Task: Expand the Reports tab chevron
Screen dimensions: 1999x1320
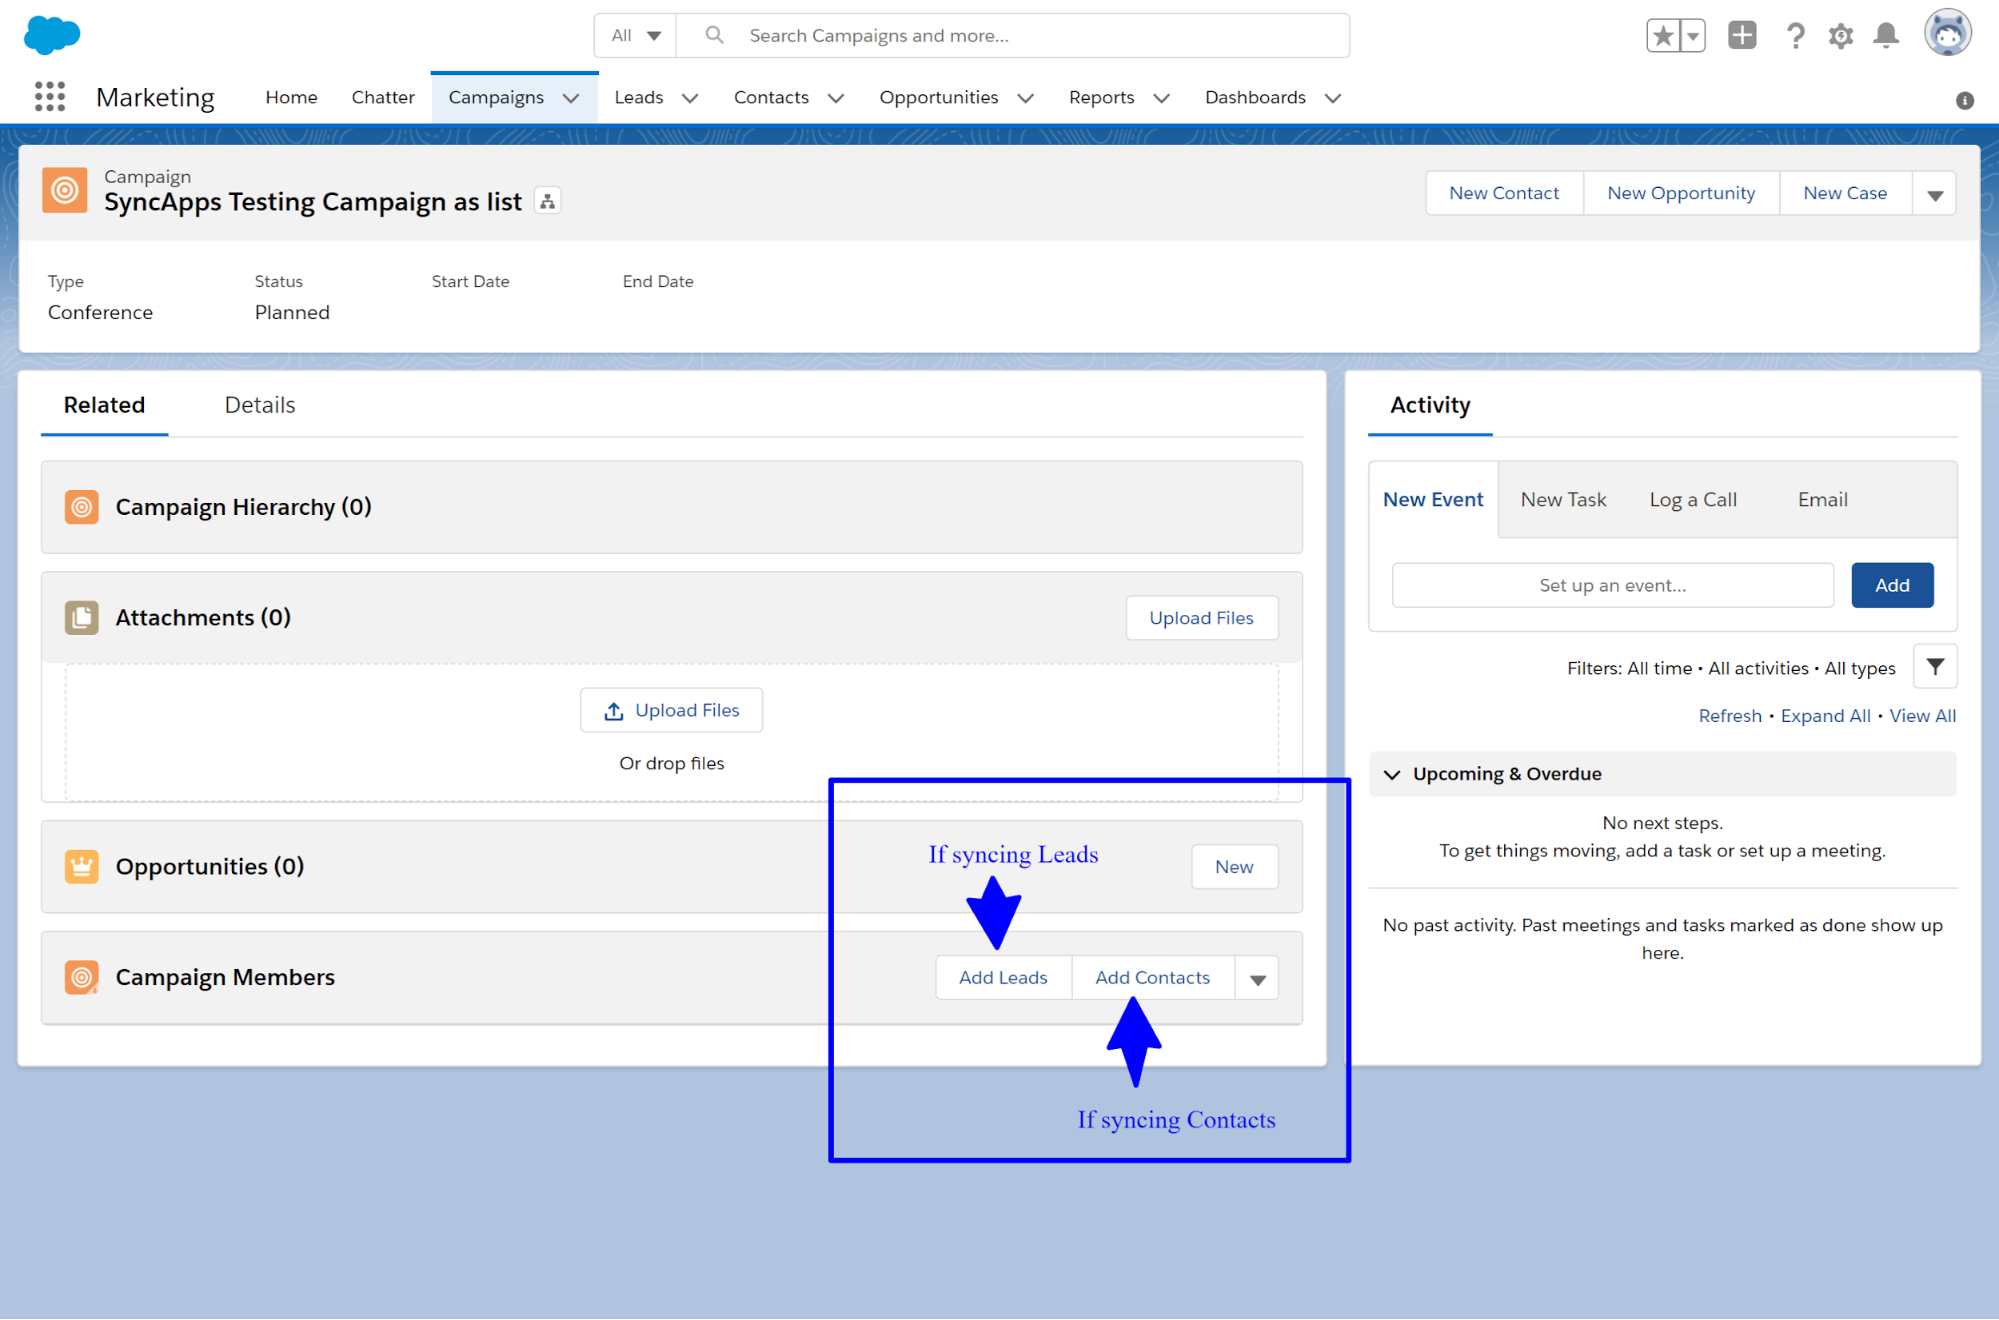Action: pyautogui.click(x=1161, y=98)
